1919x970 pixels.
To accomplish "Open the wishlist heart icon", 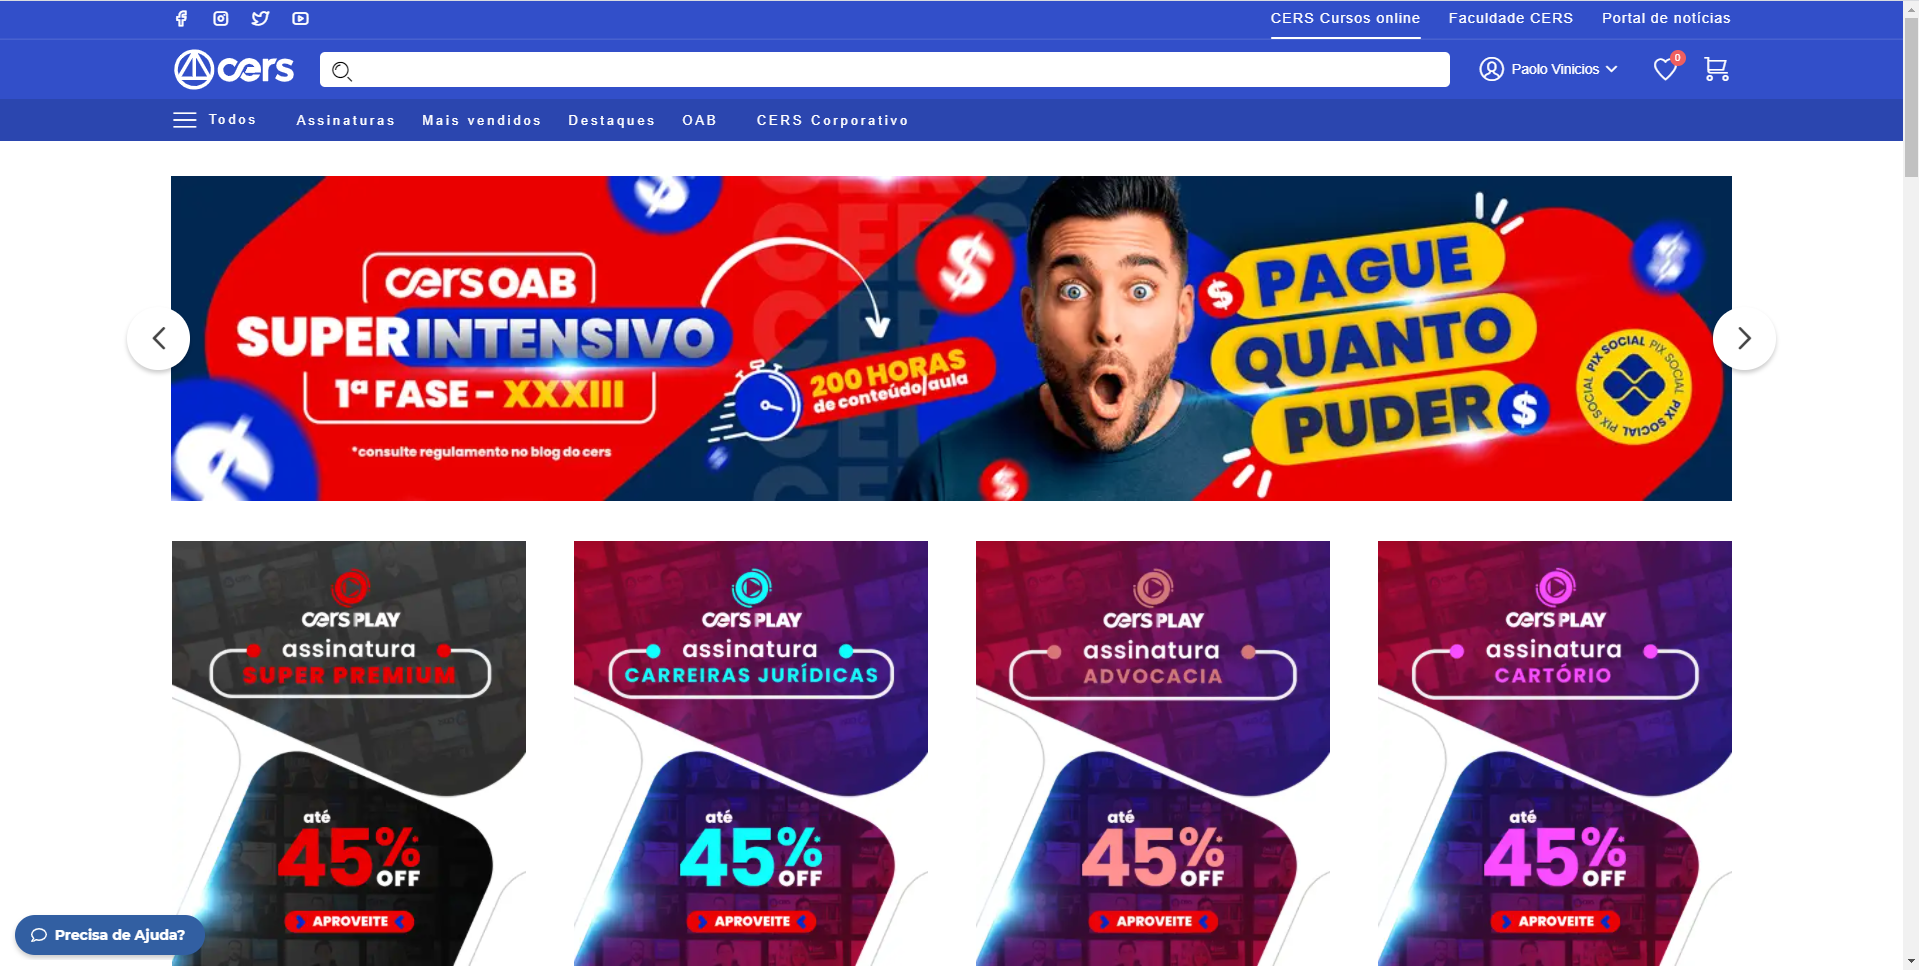I will tap(1665, 69).
